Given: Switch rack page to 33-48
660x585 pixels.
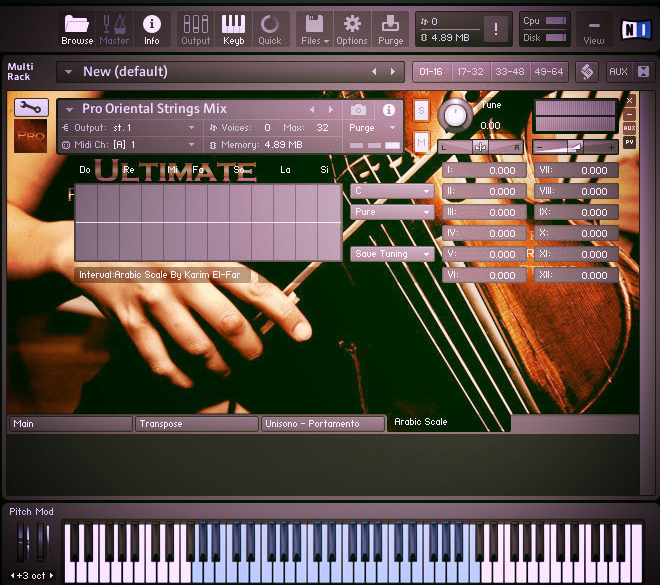Looking at the screenshot, I should pos(510,72).
